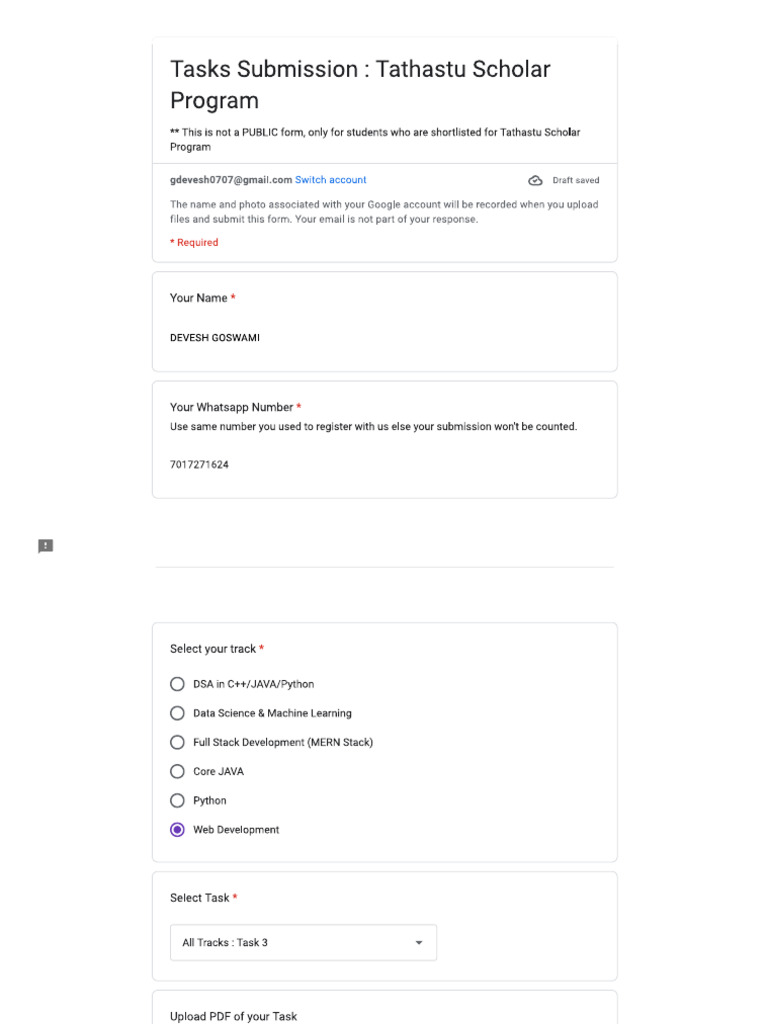The image size is (768, 1024).
Task: Open the Select Task dropdown arrow
Action: point(419,943)
